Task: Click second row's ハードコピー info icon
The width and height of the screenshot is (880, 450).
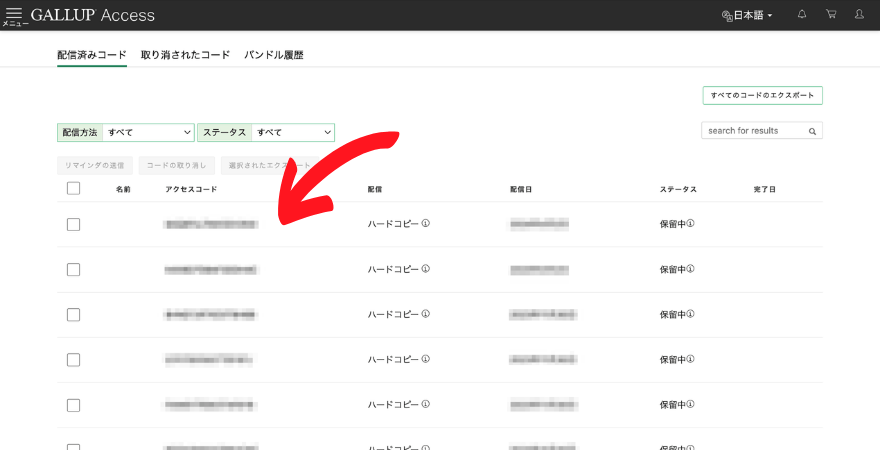Action: coord(425,269)
